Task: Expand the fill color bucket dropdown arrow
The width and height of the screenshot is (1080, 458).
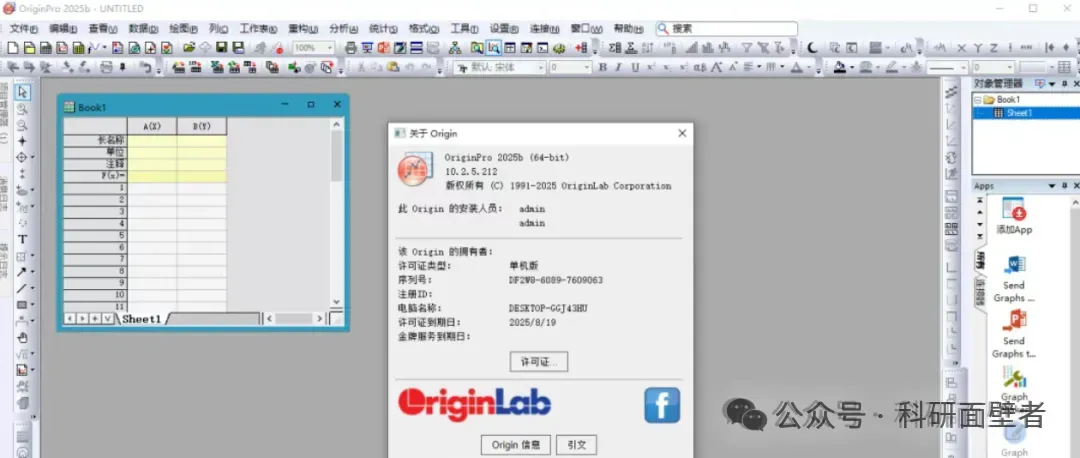Action: [x=851, y=67]
